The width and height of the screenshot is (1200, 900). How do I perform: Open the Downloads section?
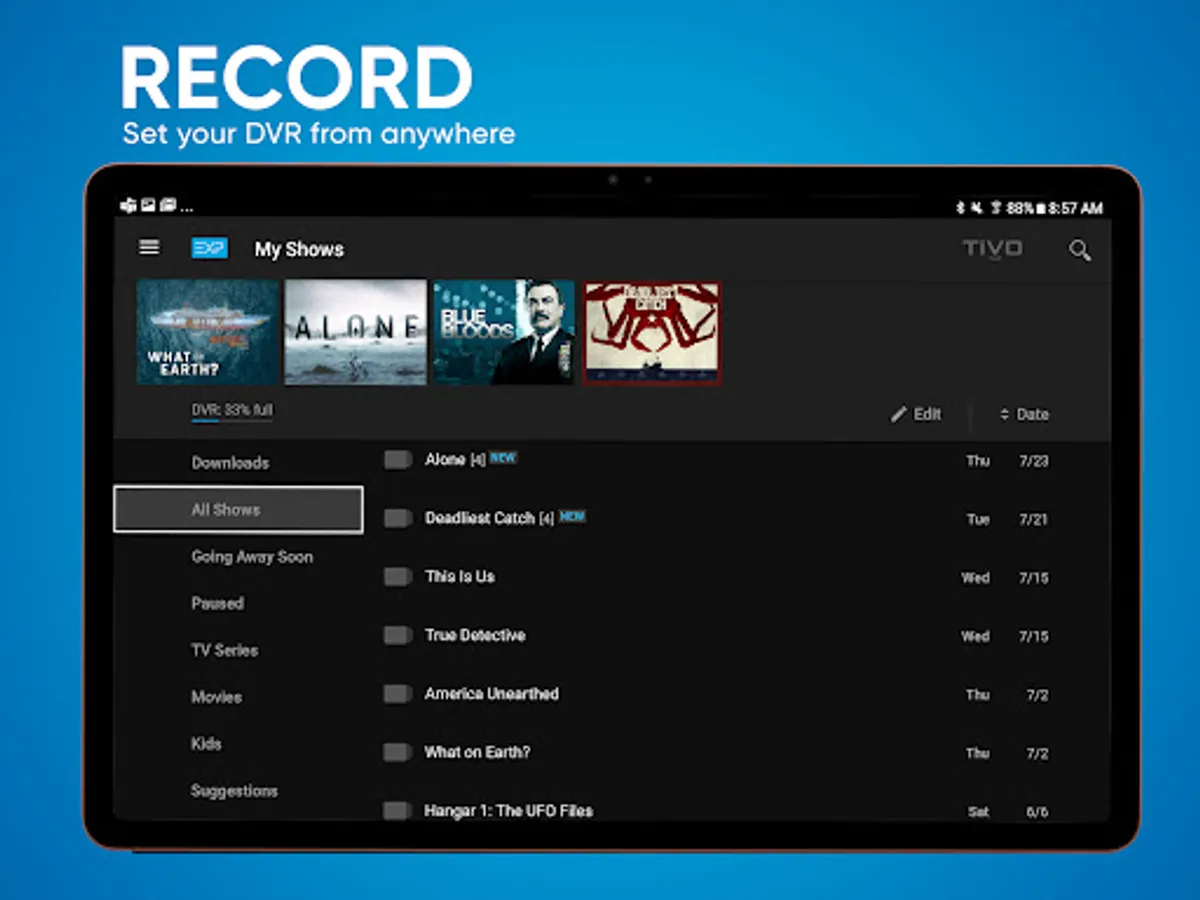(x=230, y=463)
